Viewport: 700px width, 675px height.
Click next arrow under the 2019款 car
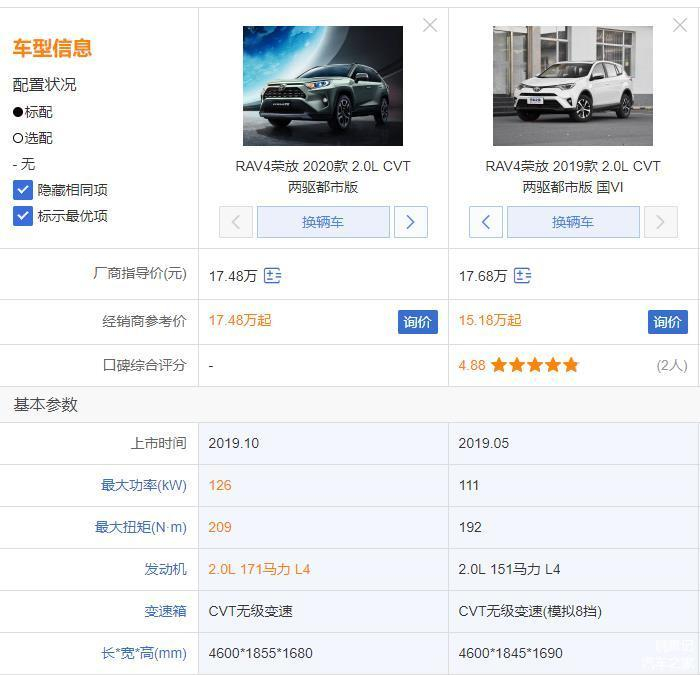(661, 222)
